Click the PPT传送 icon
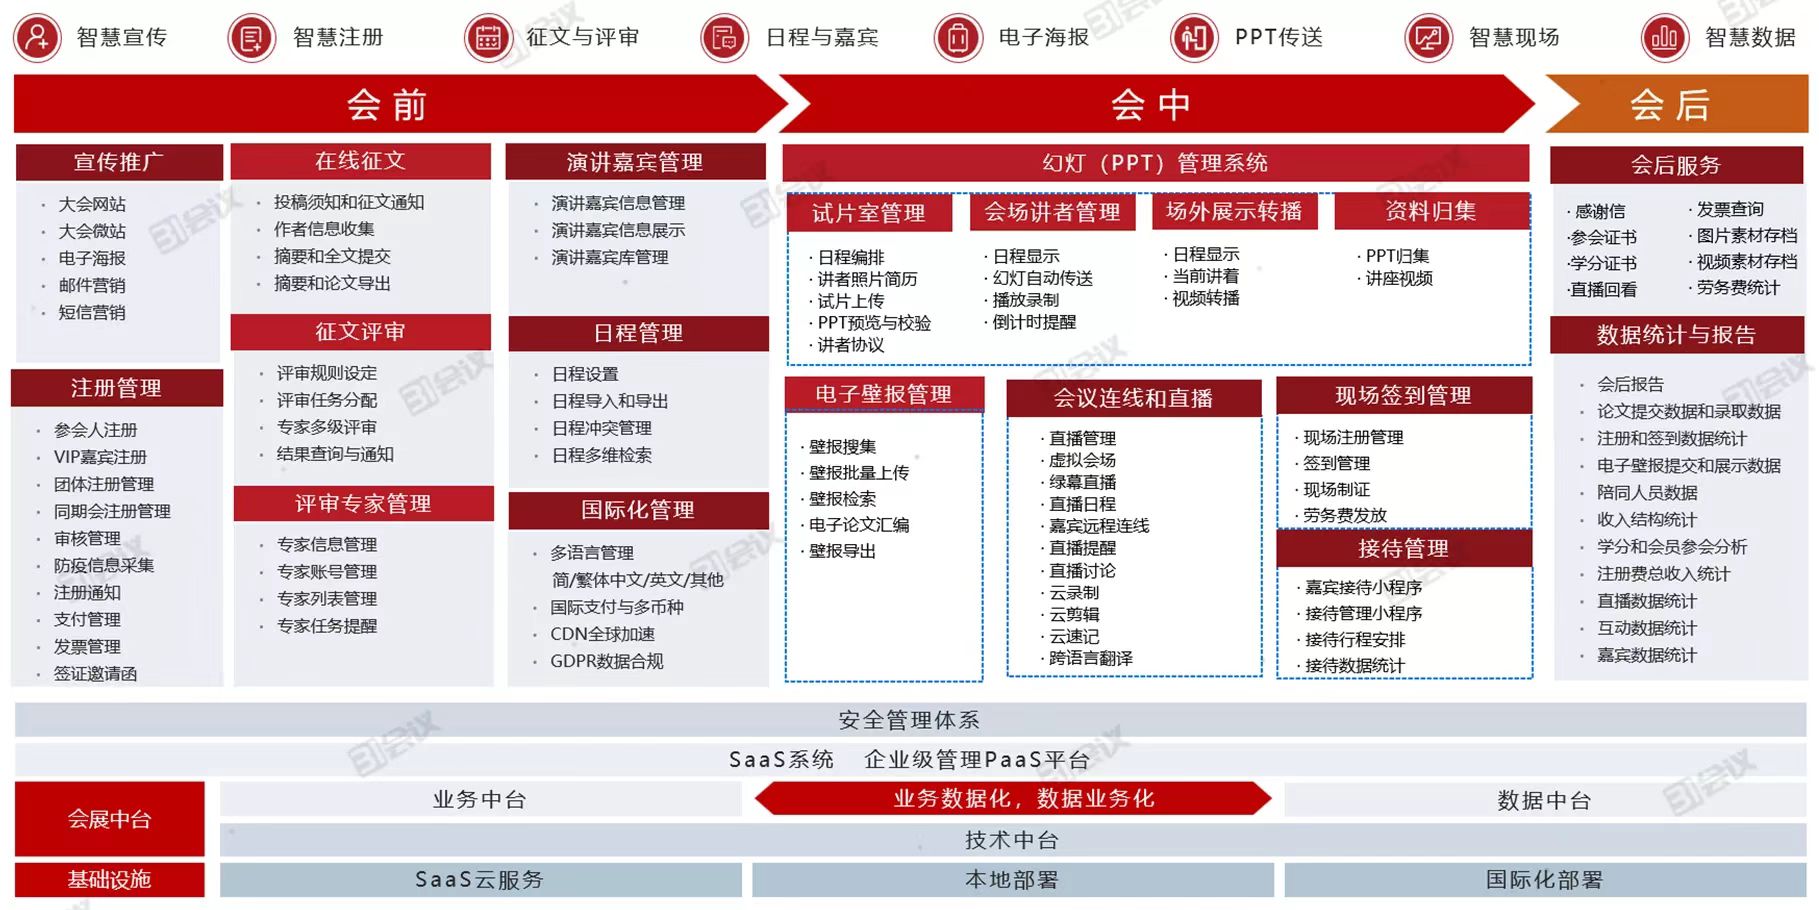1819x910 pixels. pyautogui.click(x=1194, y=38)
